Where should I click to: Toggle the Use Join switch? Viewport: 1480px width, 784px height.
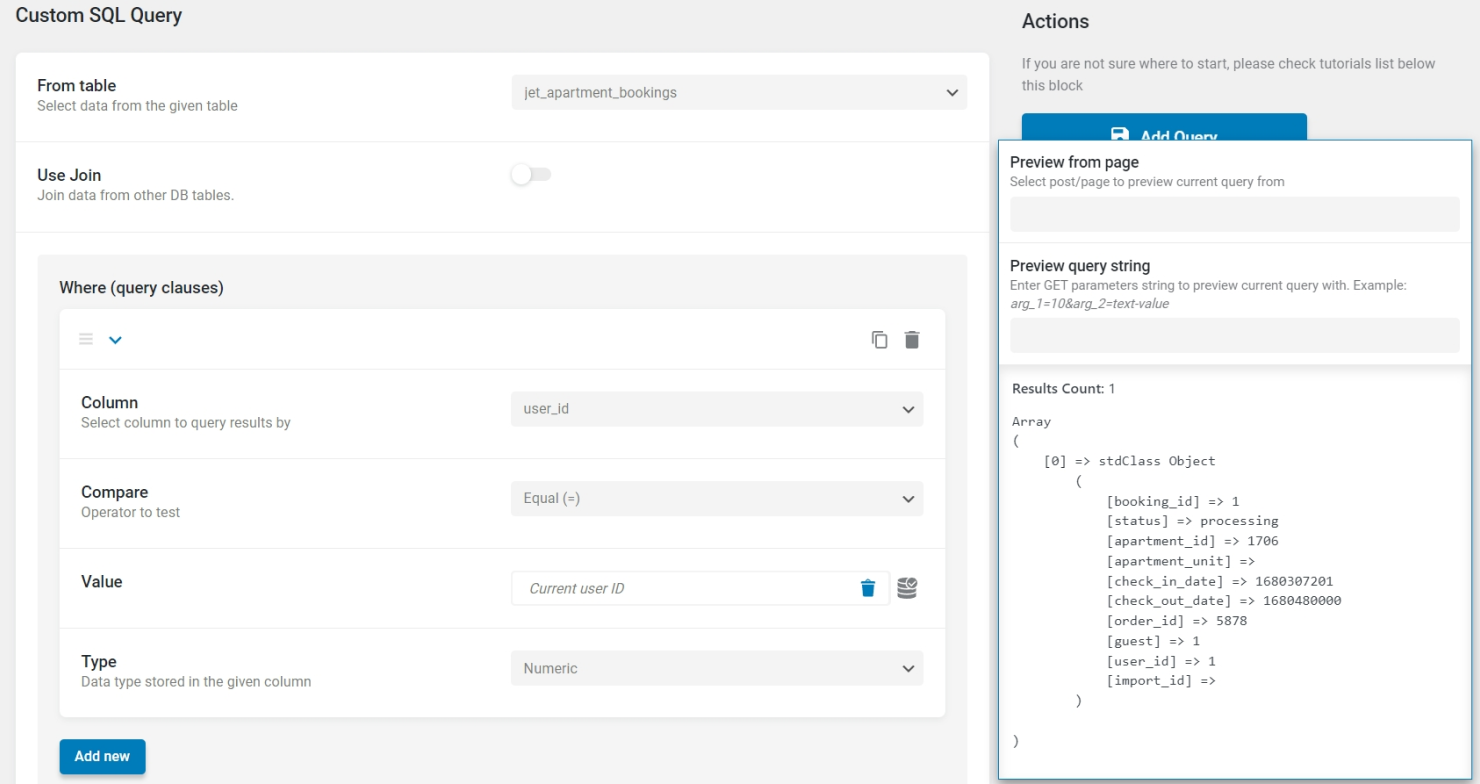(530, 175)
